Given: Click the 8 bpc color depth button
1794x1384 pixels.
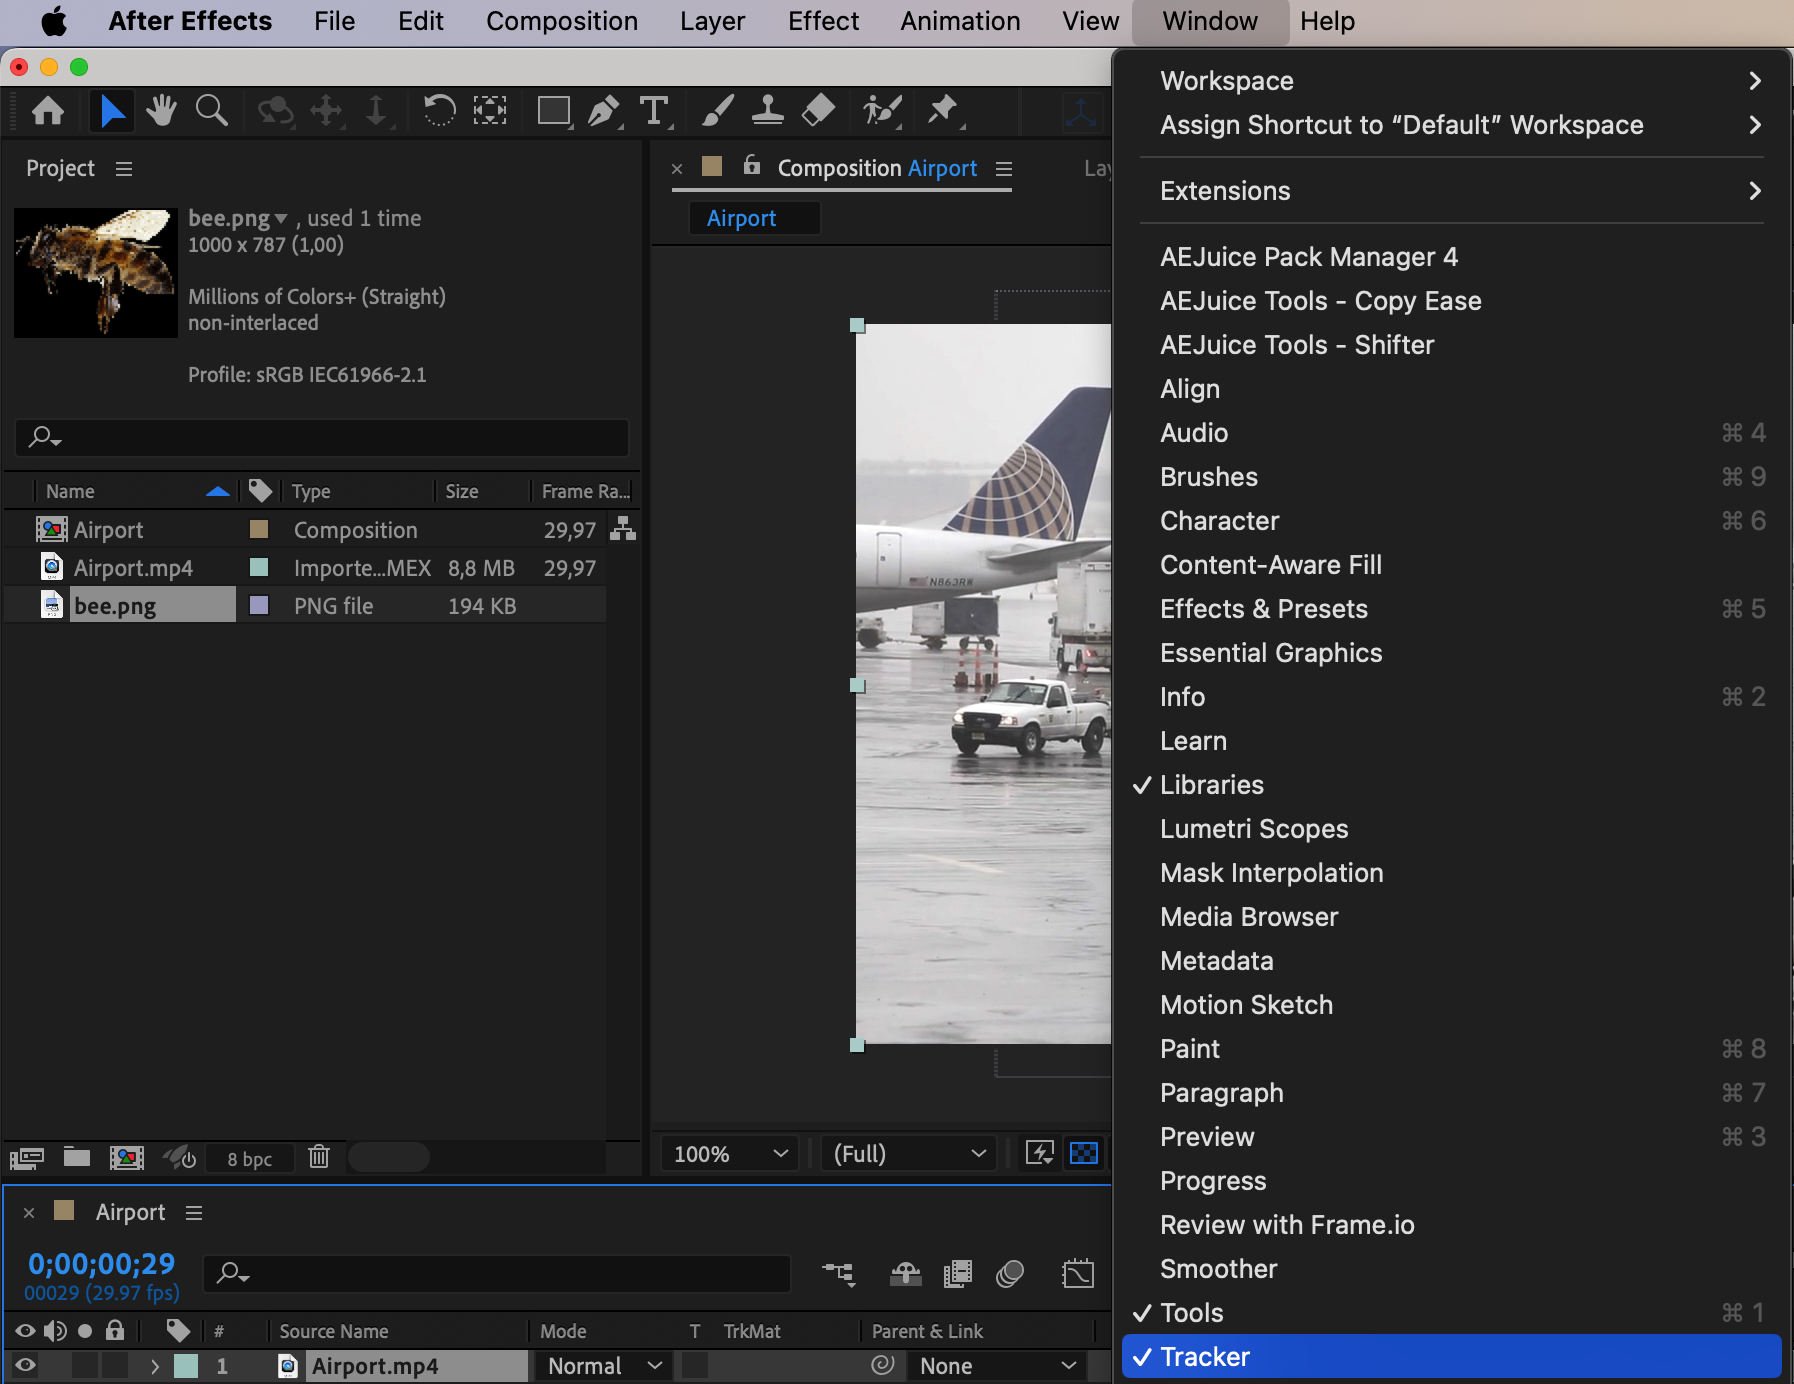Looking at the screenshot, I should point(249,1159).
